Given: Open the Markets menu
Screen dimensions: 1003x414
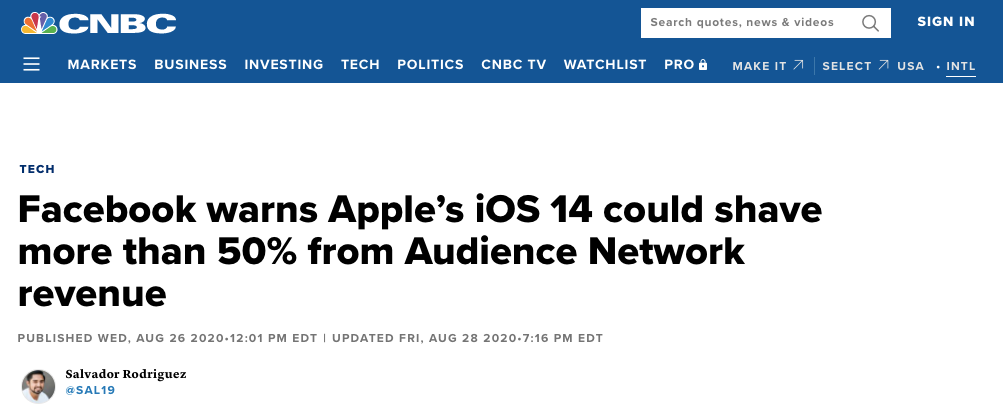Looking at the screenshot, I should click(102, 65).
